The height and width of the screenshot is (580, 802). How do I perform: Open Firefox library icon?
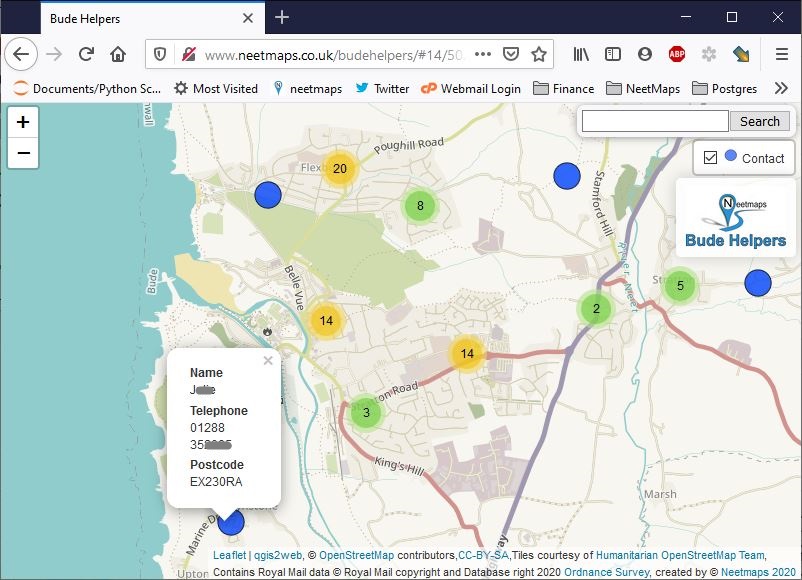[x=581, y=54]
